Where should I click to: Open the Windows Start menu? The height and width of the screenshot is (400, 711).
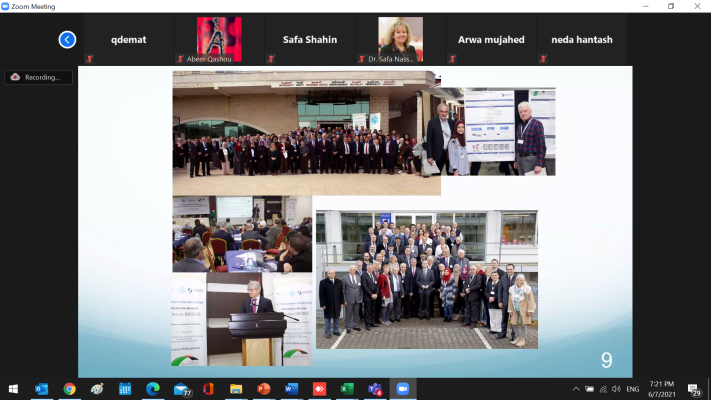13,389
